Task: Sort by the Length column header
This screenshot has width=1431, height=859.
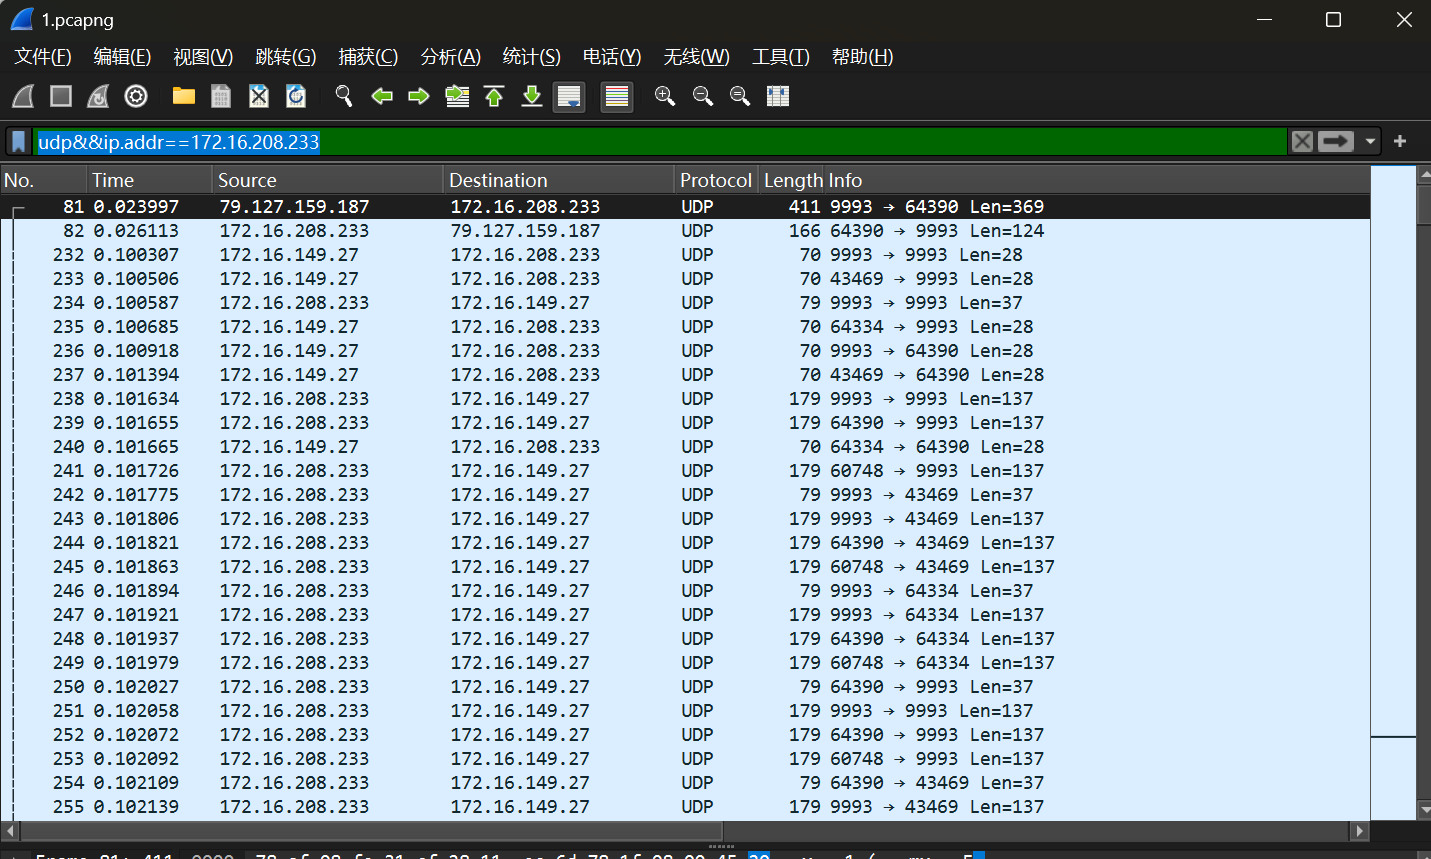Action: tap(791, 180)
